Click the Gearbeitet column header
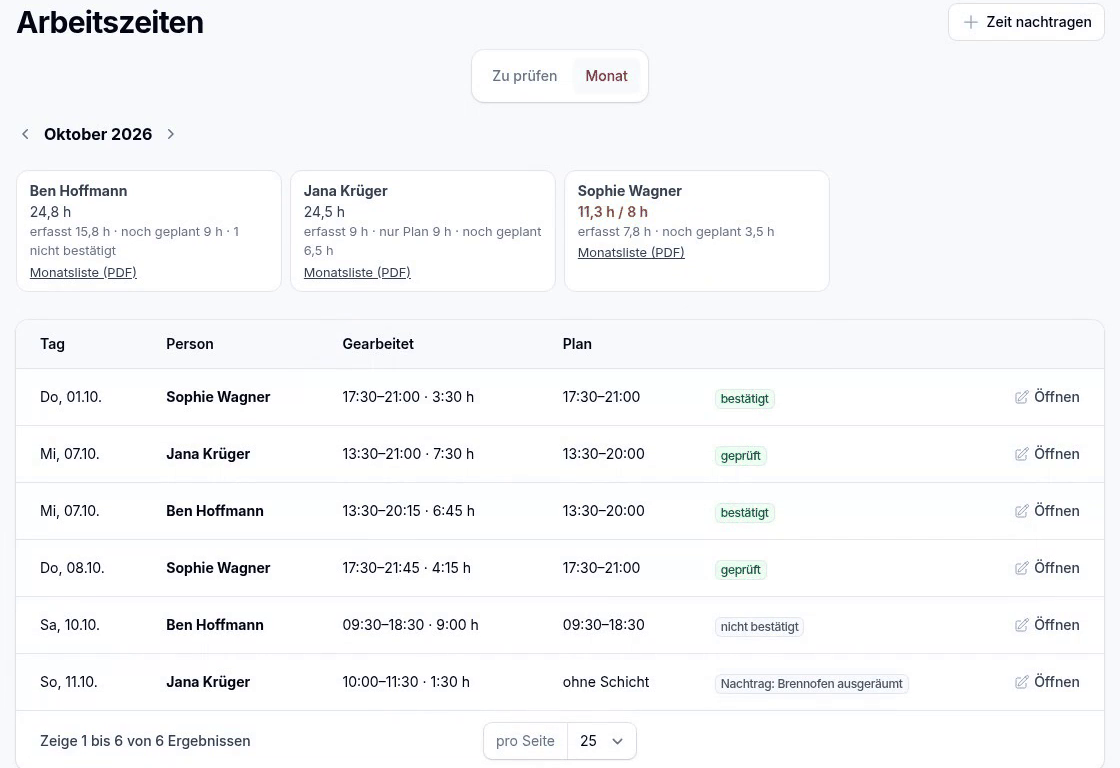Screen dimensions: 1120x768 (378, 344)
